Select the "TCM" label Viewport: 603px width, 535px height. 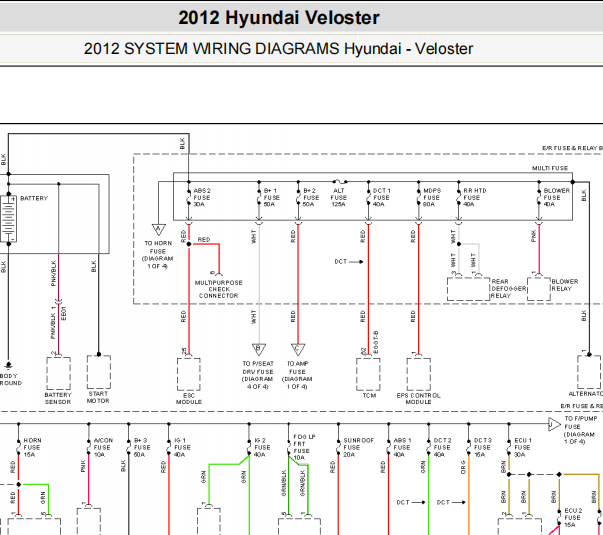(369, 395)
